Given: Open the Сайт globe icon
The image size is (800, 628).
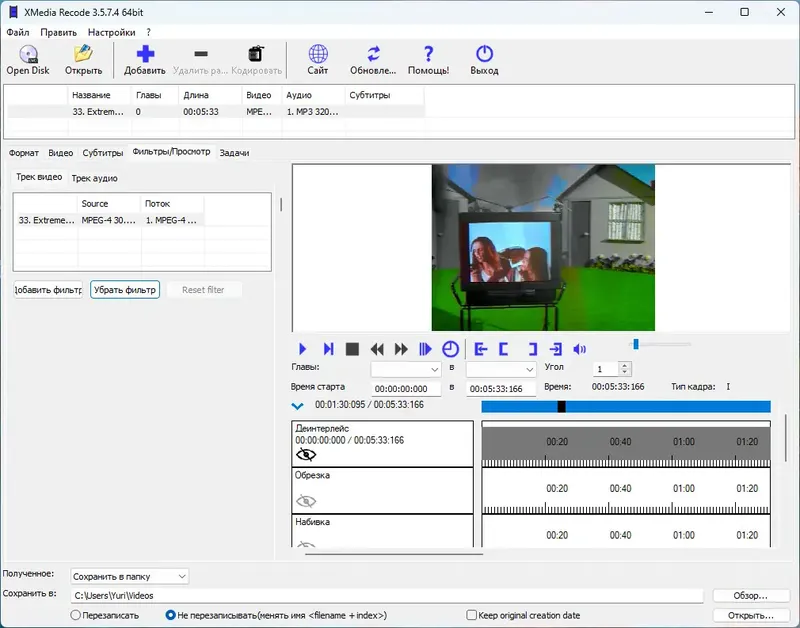Looking at the screenshot, I should coord(318,56).
